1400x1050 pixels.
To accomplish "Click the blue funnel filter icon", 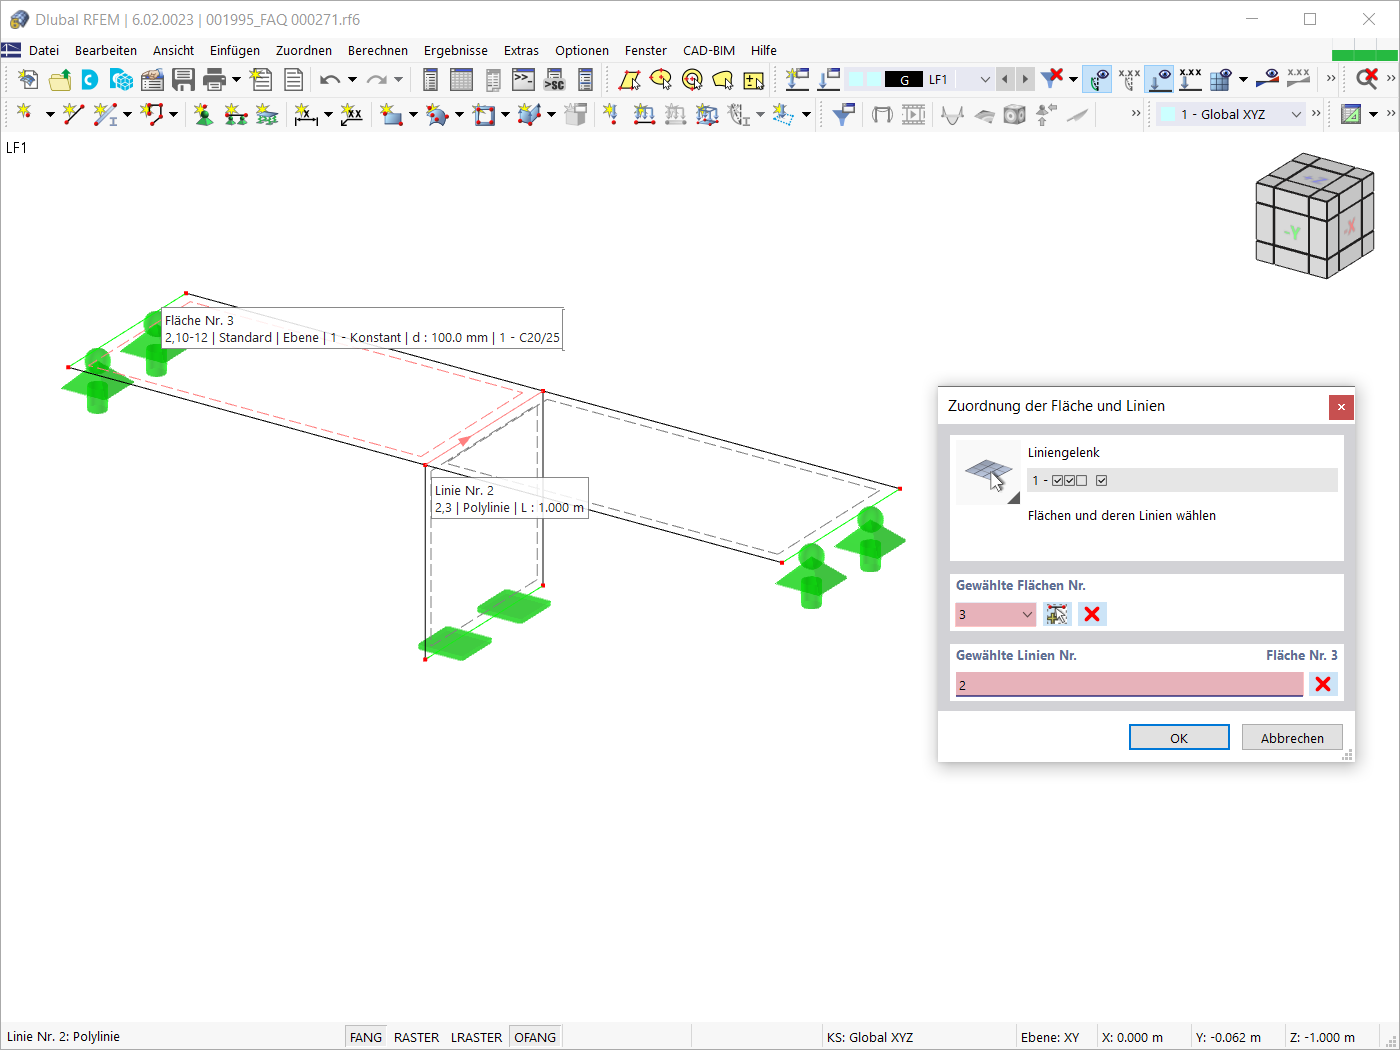I will 843,114.
